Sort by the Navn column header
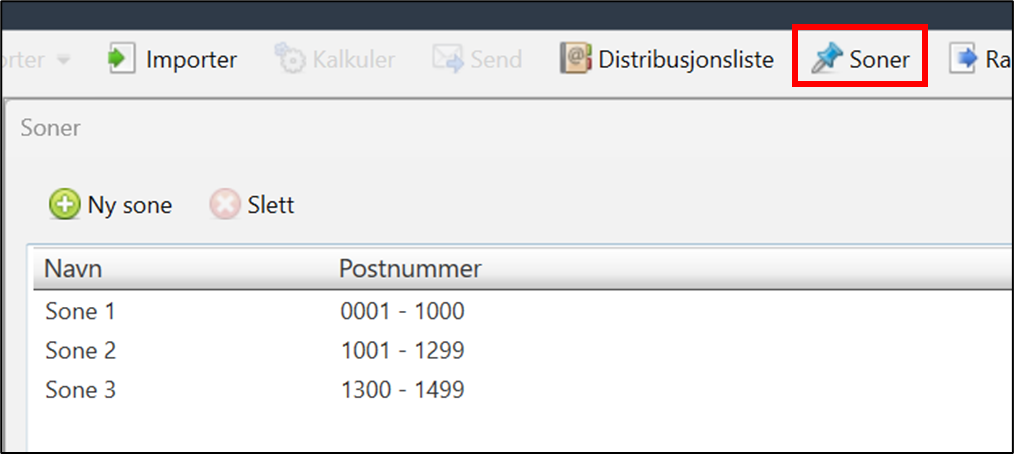 (x=73, y=269)
